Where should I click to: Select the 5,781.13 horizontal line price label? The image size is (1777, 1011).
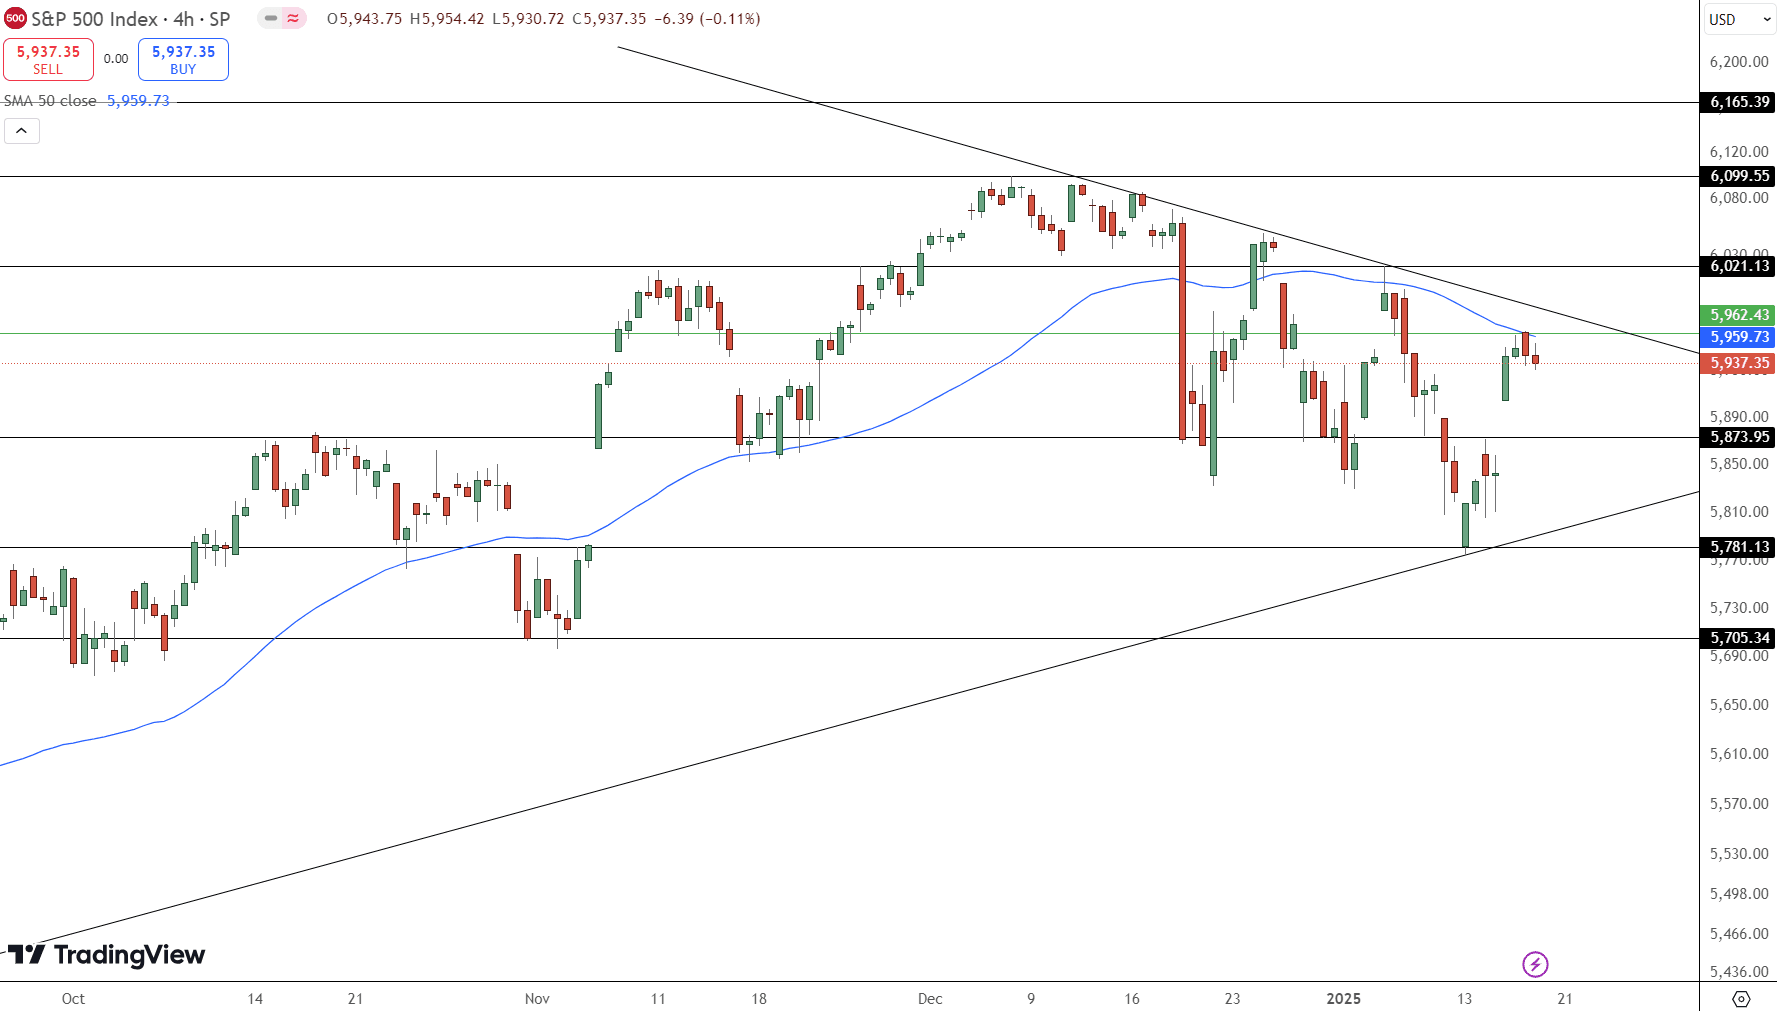click(x=1739, y=547)
